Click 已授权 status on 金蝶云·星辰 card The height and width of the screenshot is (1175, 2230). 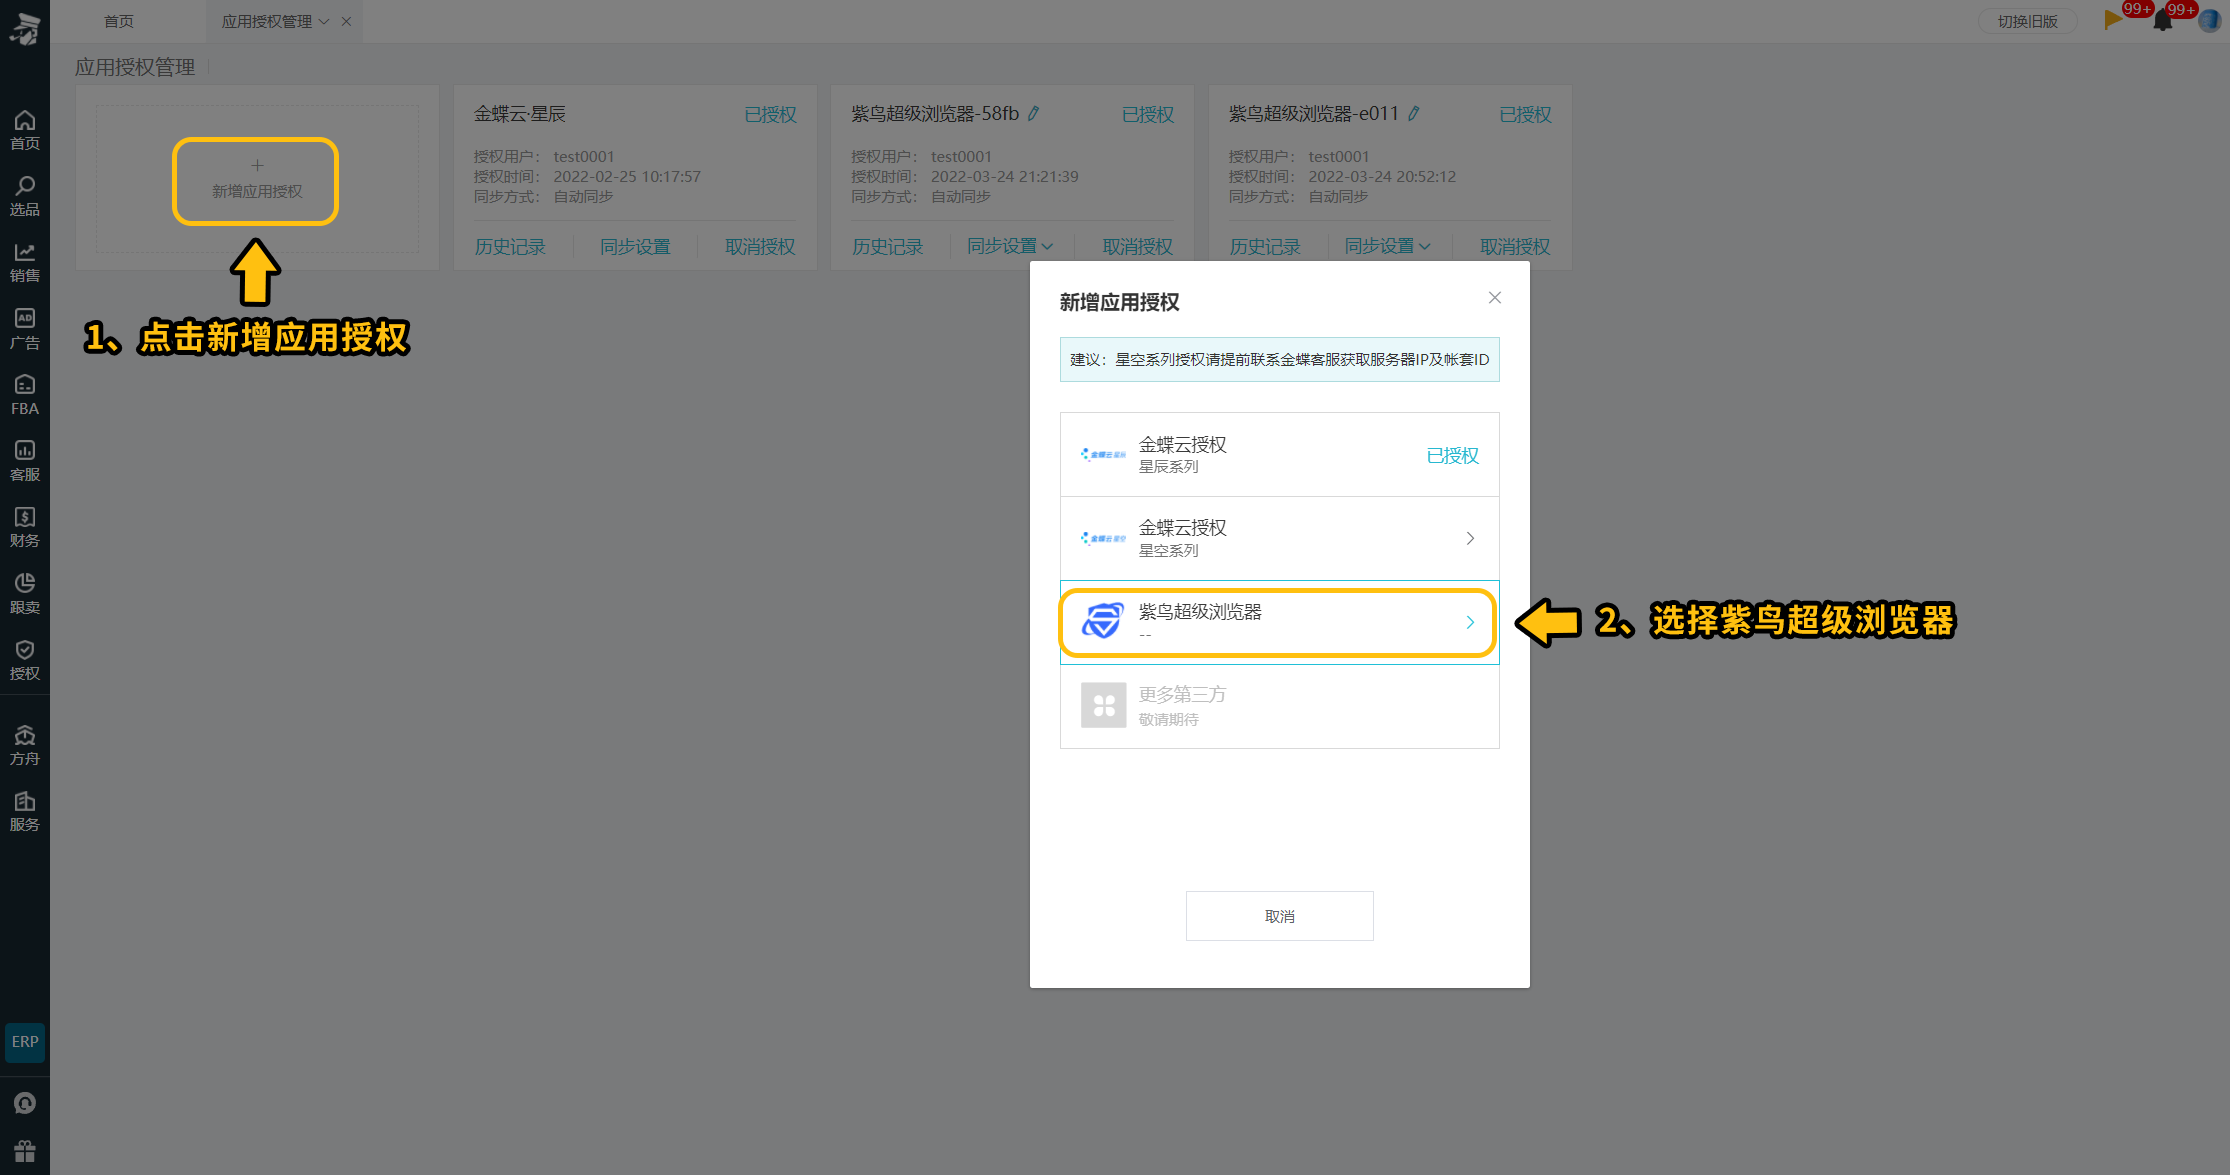pos(770,115)
